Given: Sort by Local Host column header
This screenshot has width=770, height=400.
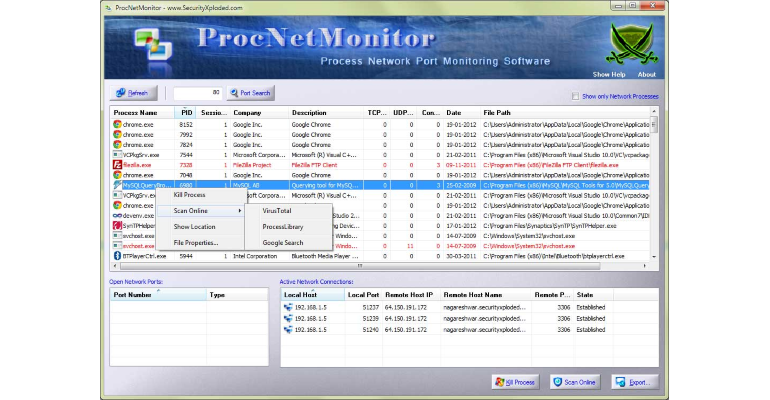Looking at the screenshot, I should pyautogui.click(x=313, y=295).
